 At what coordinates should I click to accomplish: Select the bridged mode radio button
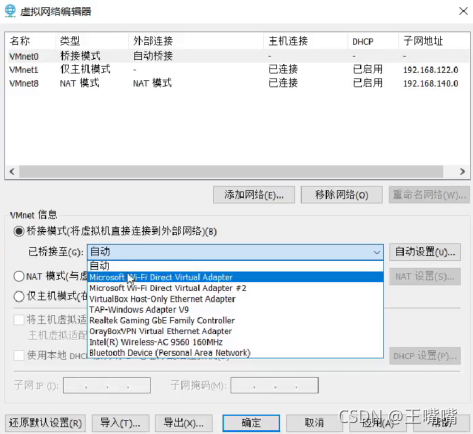19,231
